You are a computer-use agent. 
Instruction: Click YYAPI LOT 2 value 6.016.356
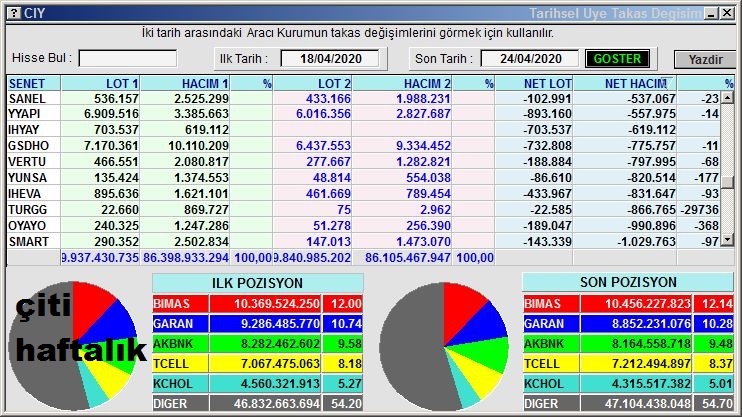[323, 114]
